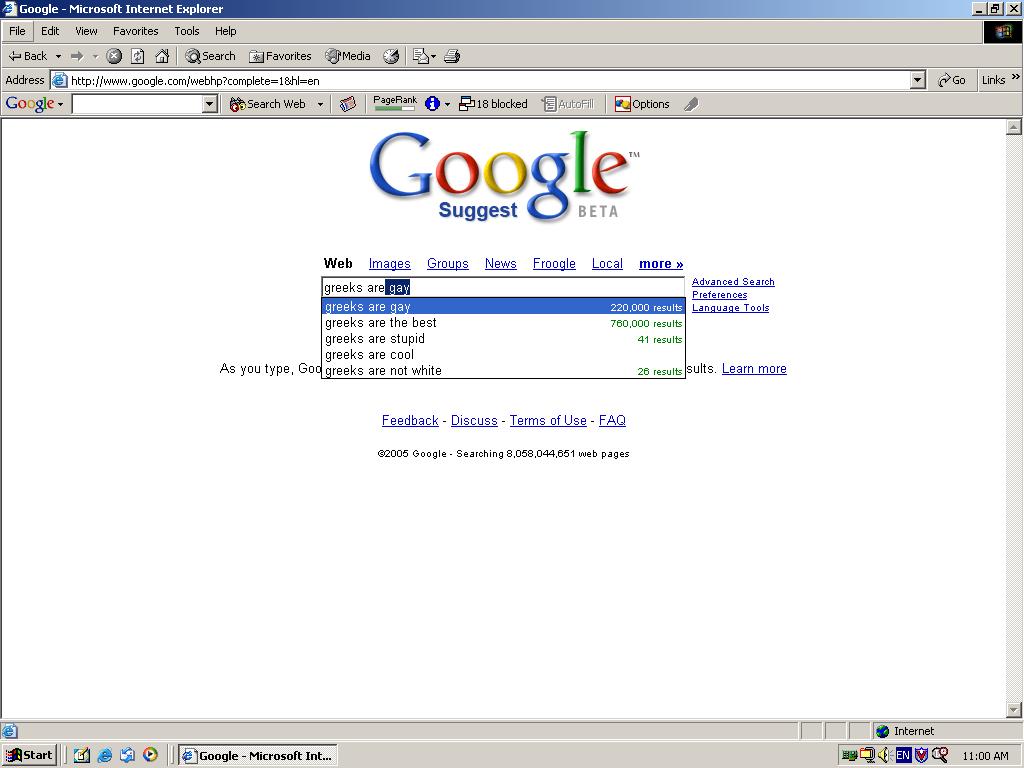Expand the address bar dropdown
Screen dimensions: 1024x768
pos(918,80)
